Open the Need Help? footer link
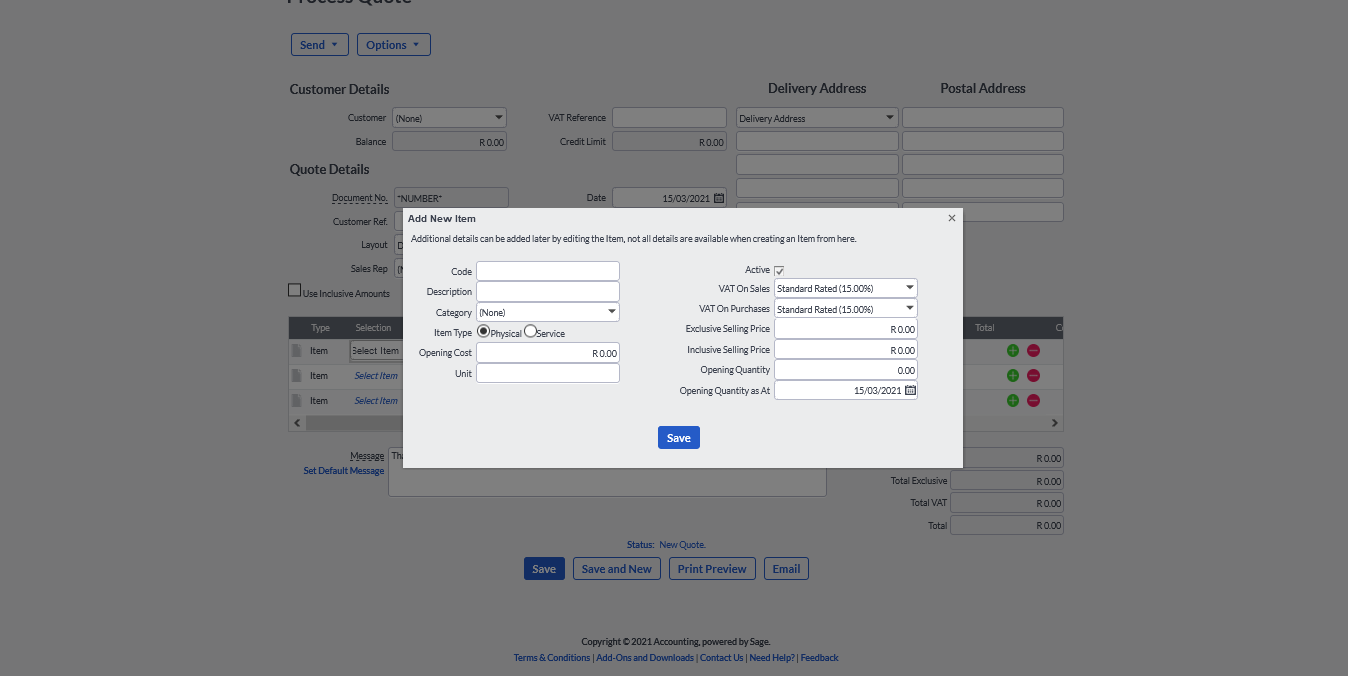This screenshot has width=1348, height=676. pos(772,657)
